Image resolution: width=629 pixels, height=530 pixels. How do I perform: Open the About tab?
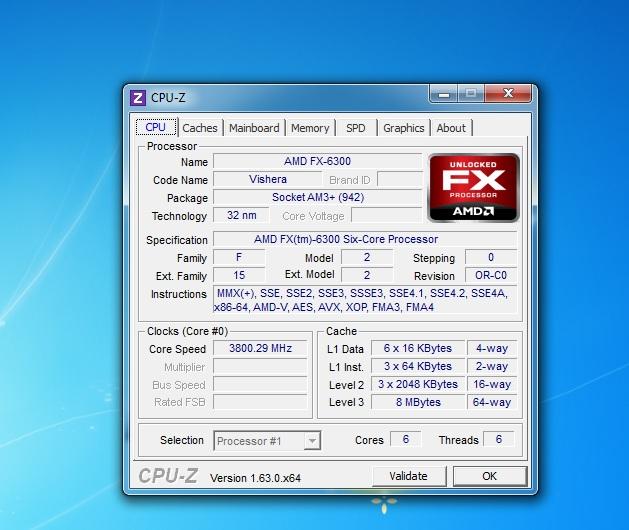[x=451, y=128]
